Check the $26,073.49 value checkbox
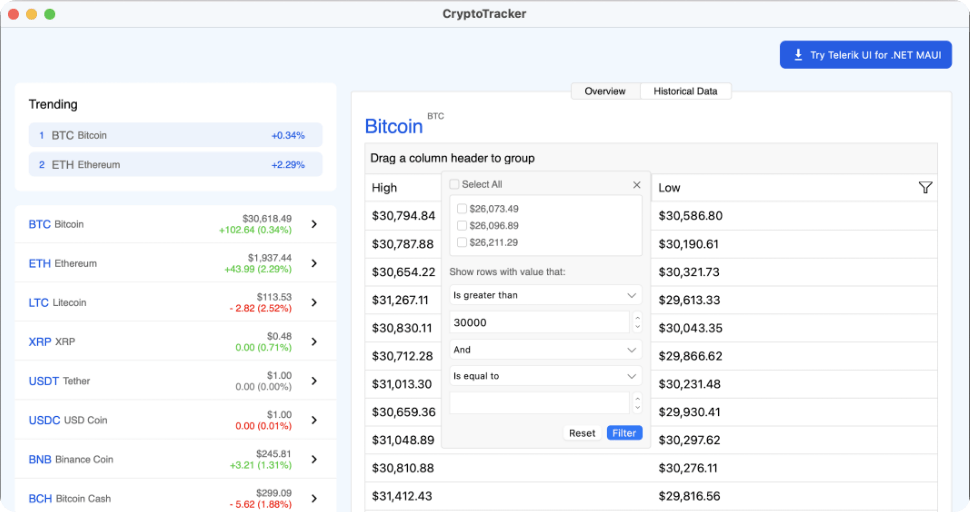Image resolution: width=970 pixels, height=512 pixels. (x=461, y=208)
